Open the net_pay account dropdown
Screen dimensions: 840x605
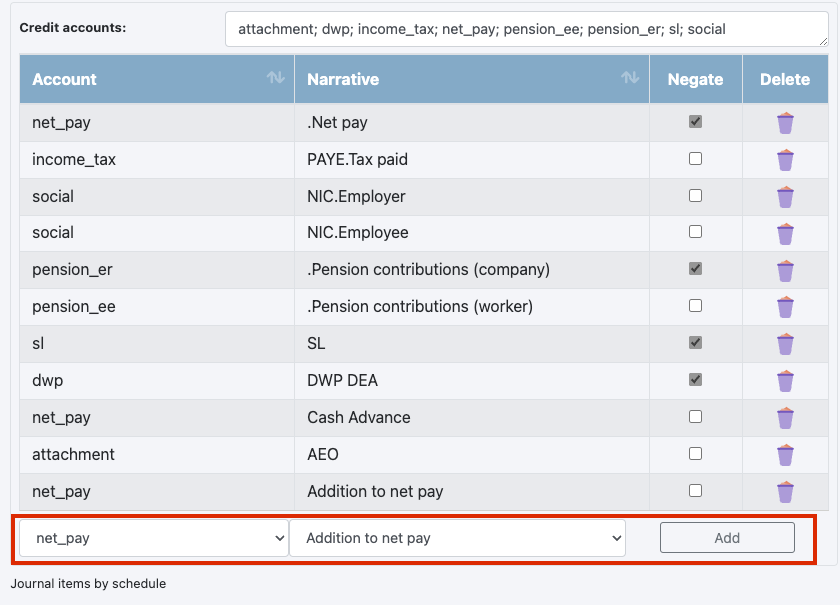pyautogui.click(x=154, y=538)
